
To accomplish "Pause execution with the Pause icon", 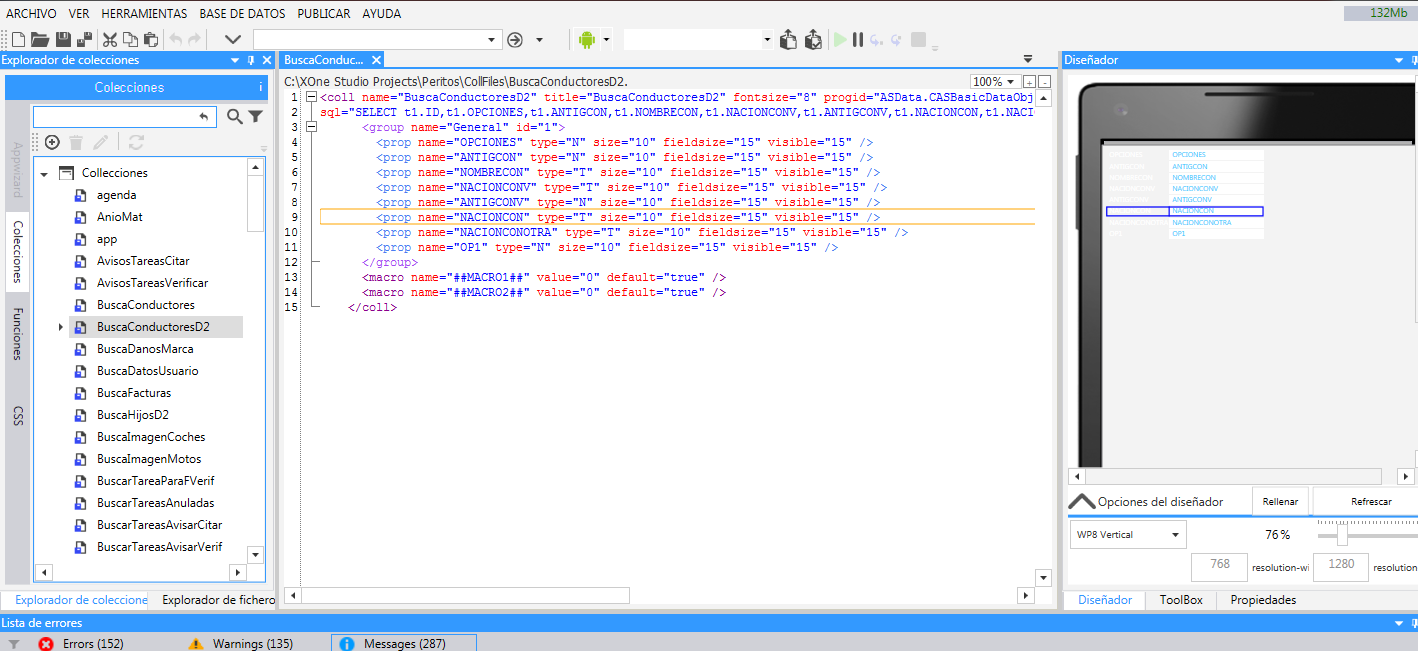I will 858,40.
